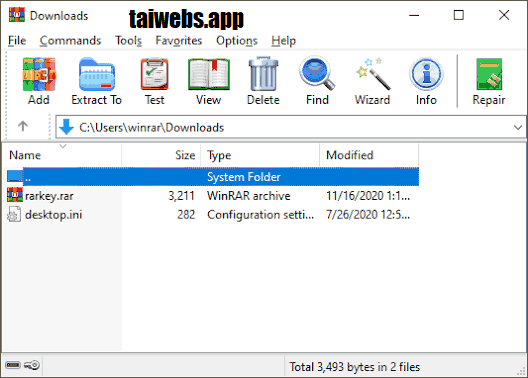Click the Repair archive icon
Image resolution: width=528 pixels, height=378 pixels.
pyautogui.click(x=489, y=74)
